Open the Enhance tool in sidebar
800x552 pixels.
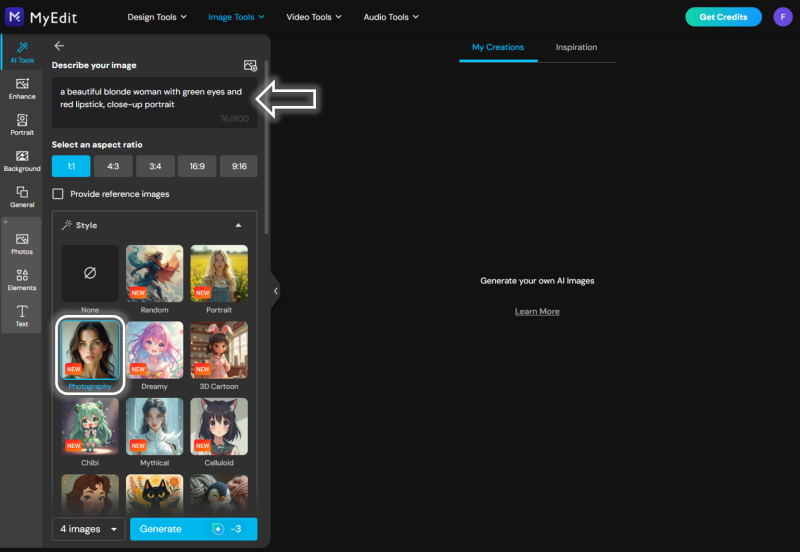(x=22, y=88)
